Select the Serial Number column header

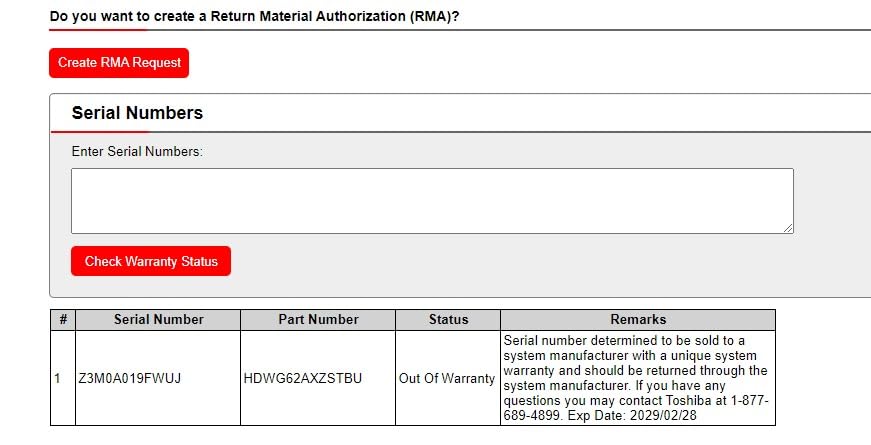click(x=158, y=320)
